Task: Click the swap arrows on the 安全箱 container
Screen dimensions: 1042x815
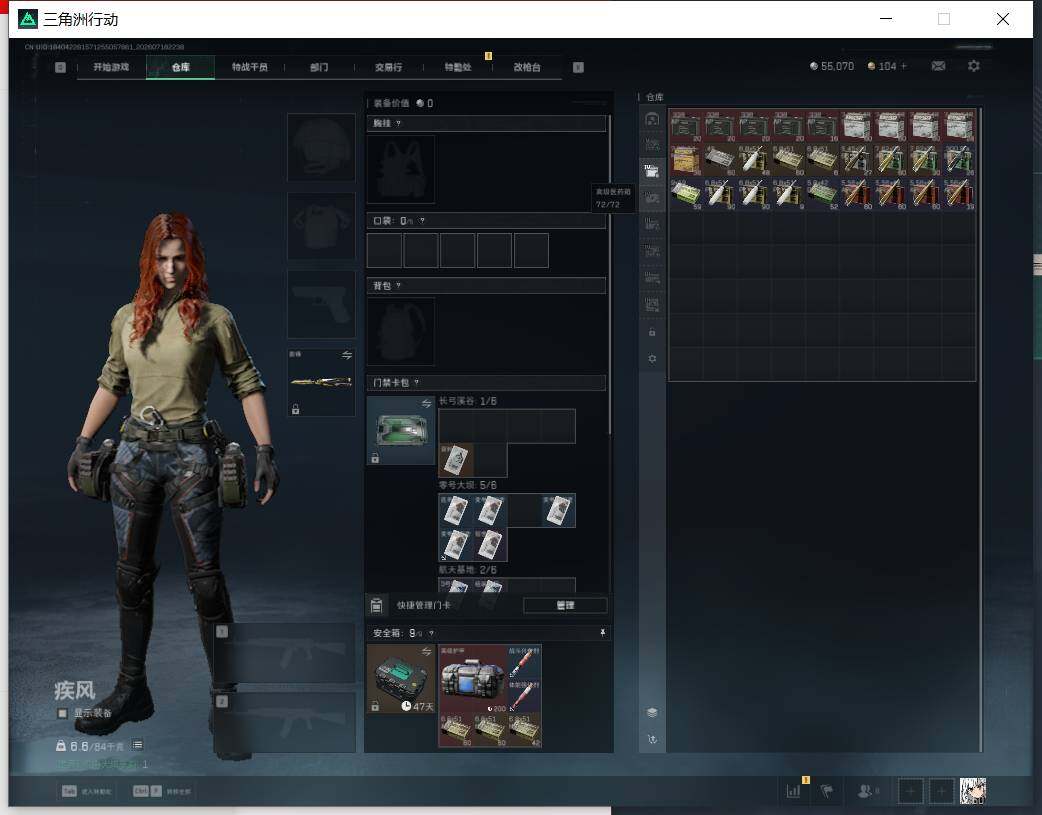Action: pyautogui.click(x=426, y=651)
